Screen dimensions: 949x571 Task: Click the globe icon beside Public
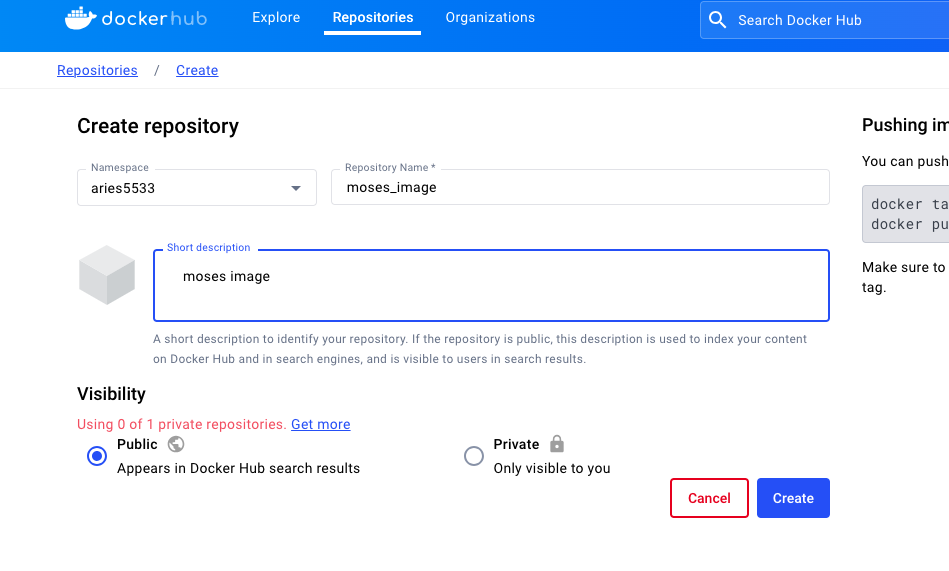click(176, 444)
